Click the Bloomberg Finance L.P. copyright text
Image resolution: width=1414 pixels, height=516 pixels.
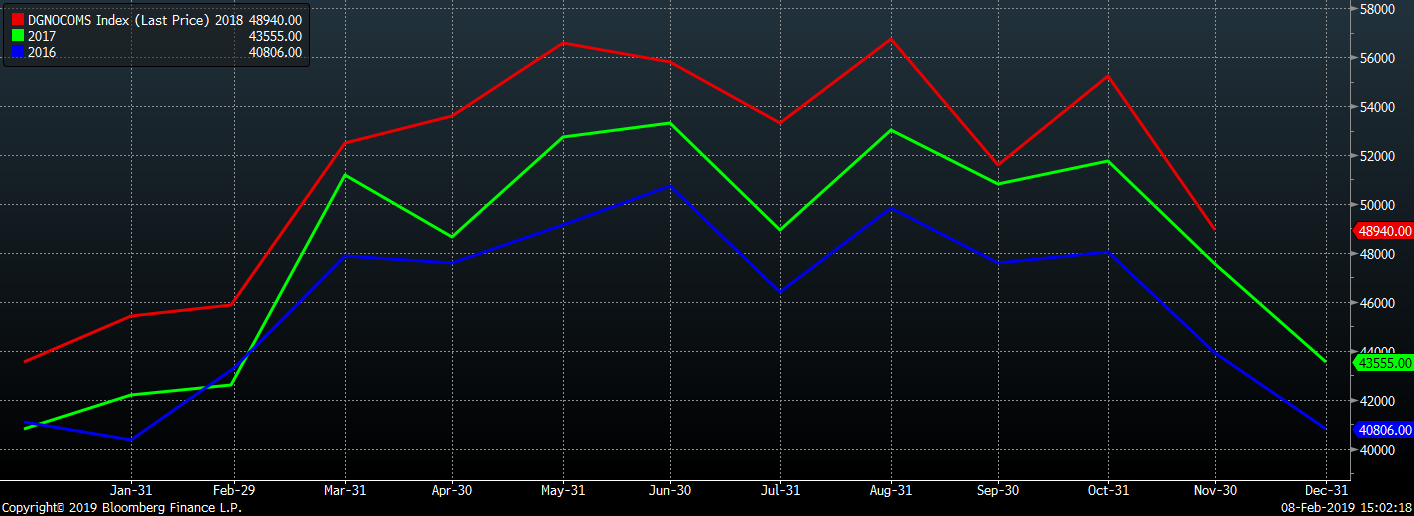tap(121, 508)
